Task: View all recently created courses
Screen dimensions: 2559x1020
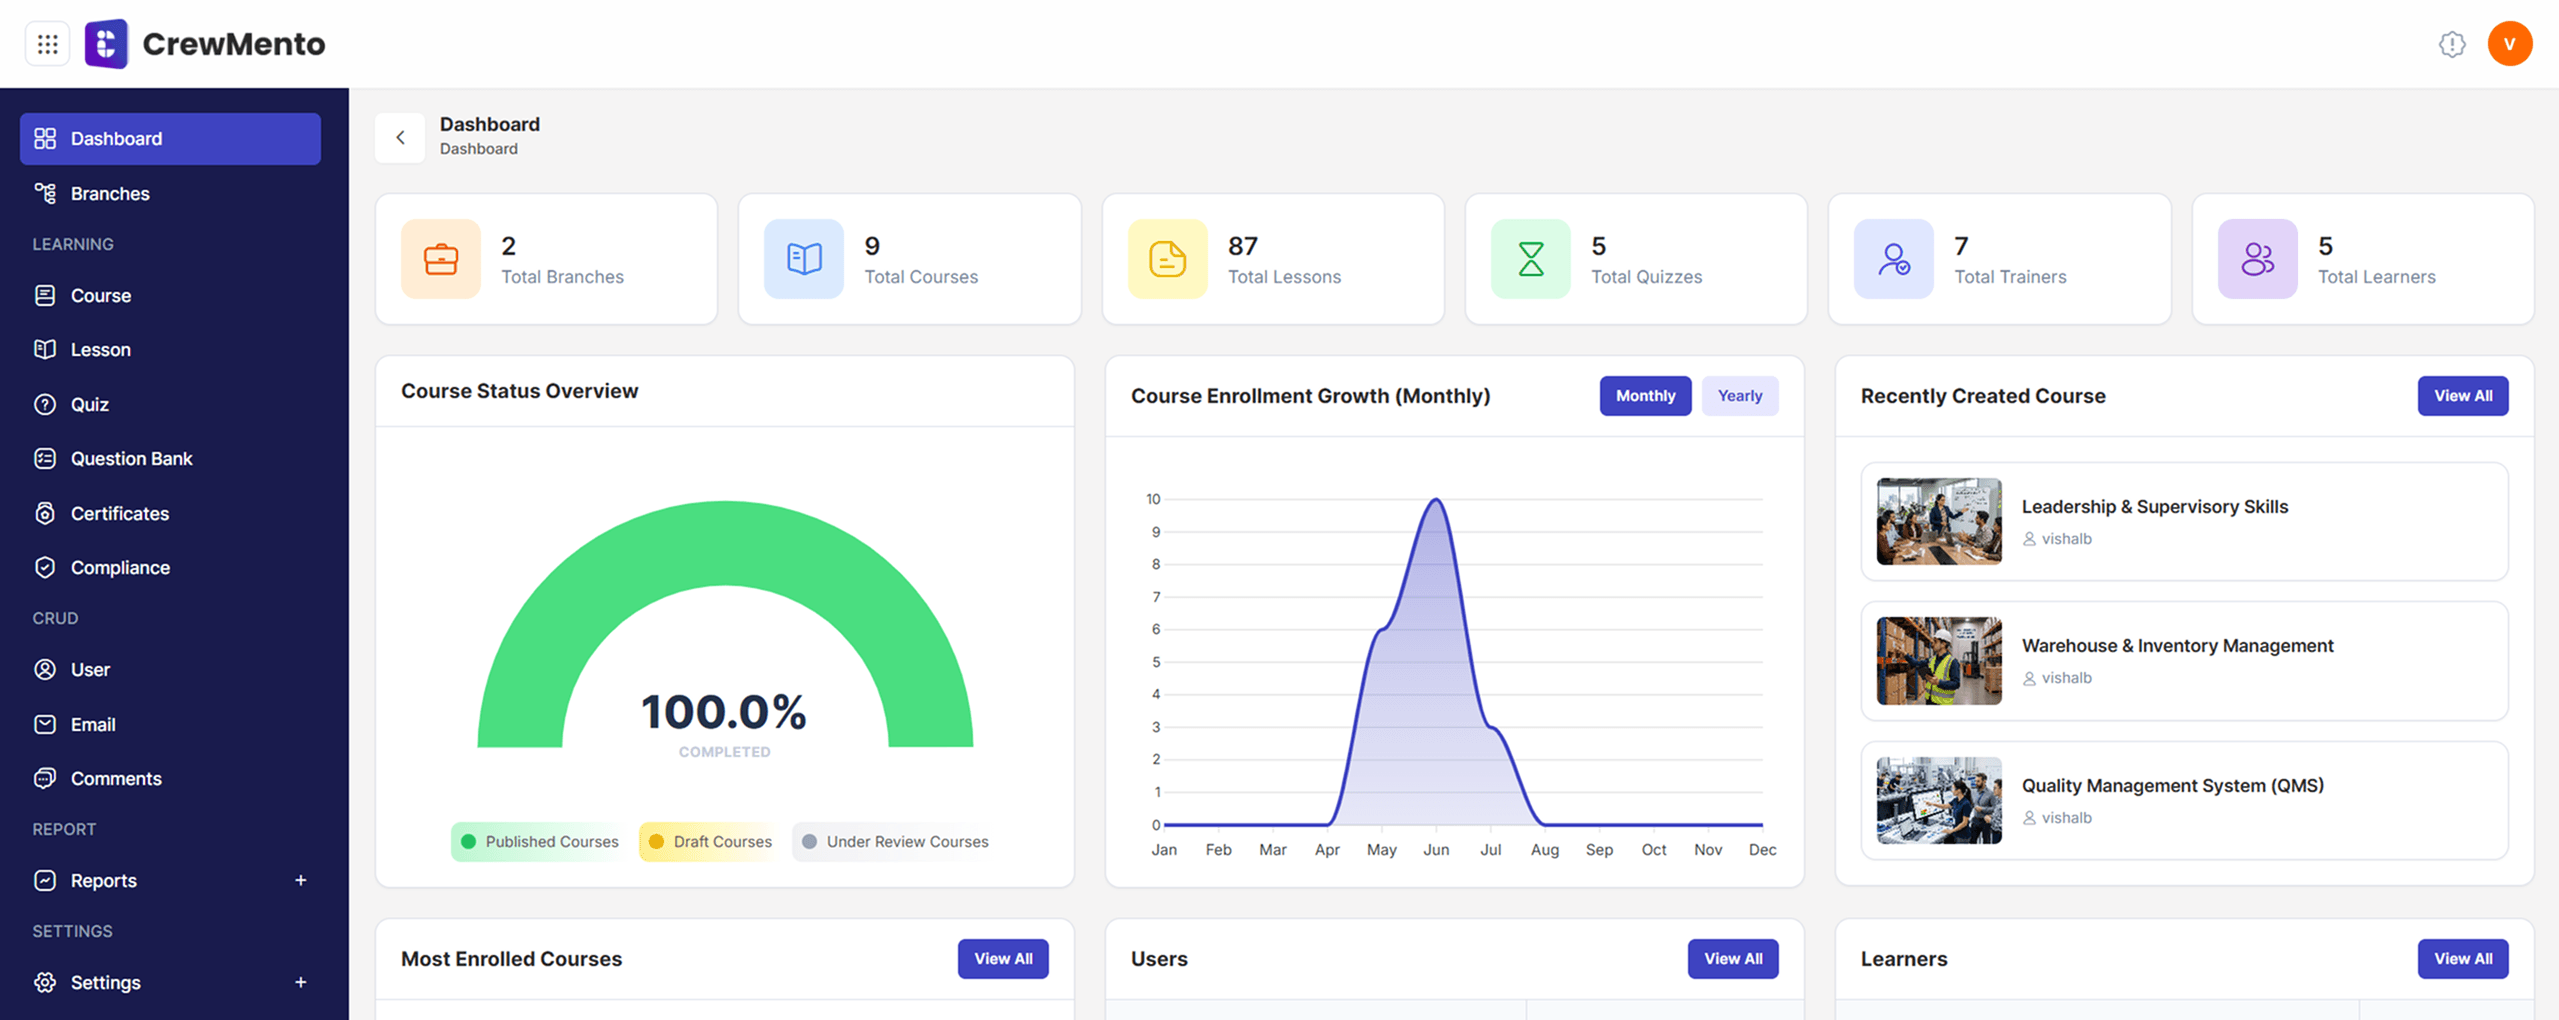Action: (2462, 396)
